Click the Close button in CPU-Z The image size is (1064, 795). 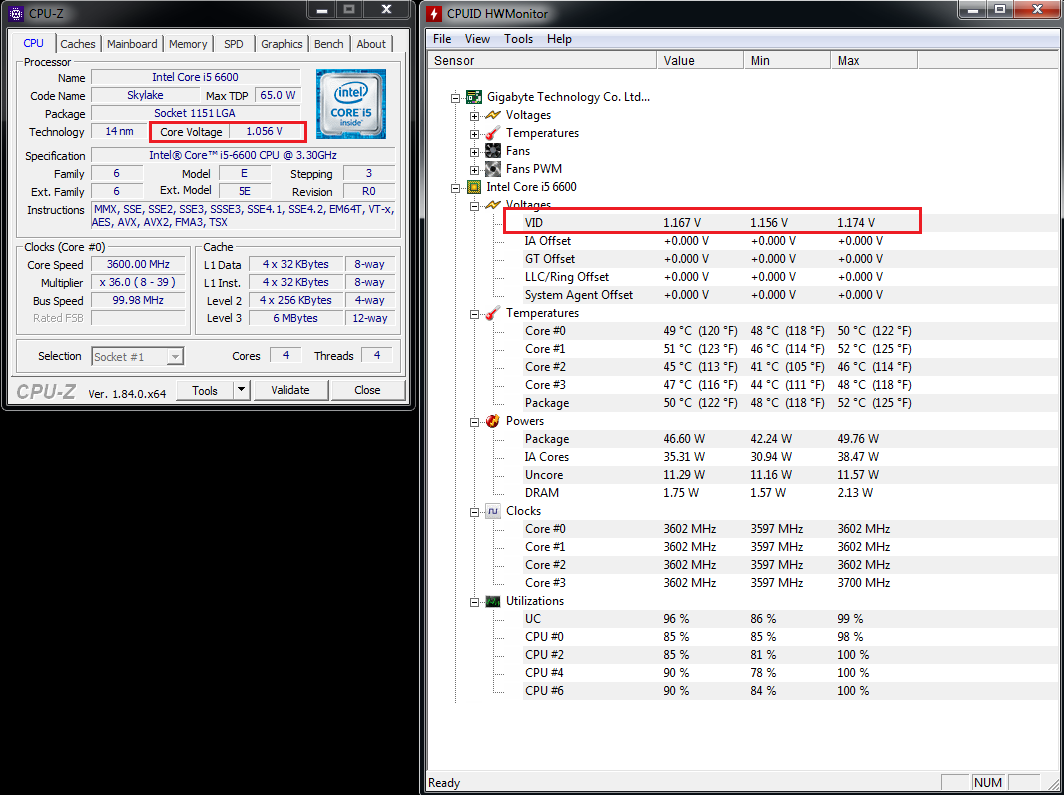[x=367, y=390]
